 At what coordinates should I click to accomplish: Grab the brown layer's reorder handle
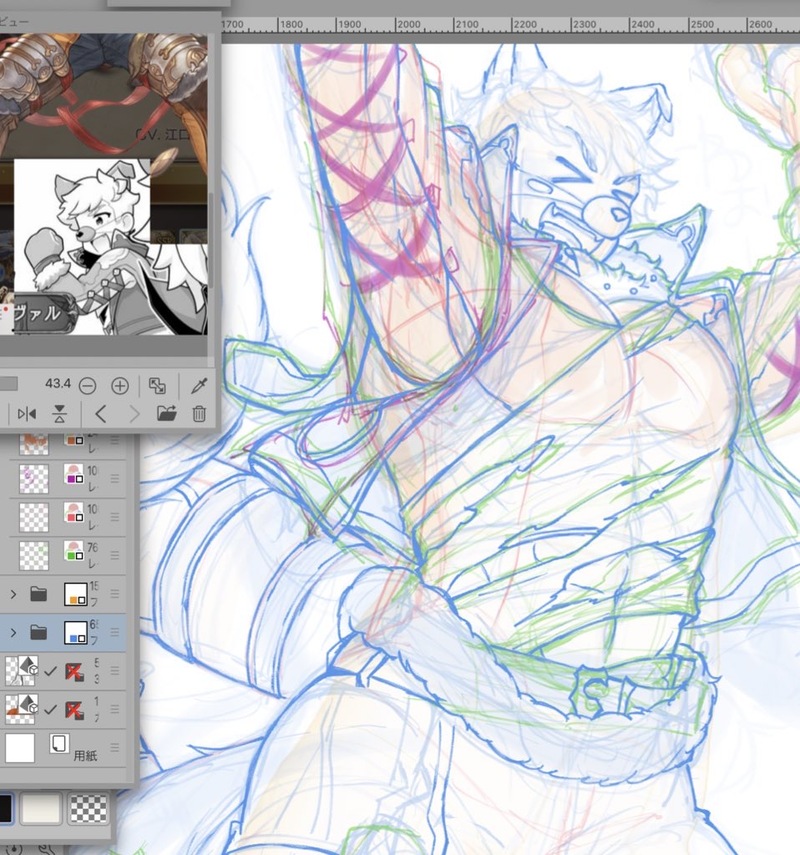pyautogui.click(x=115, y=441)
